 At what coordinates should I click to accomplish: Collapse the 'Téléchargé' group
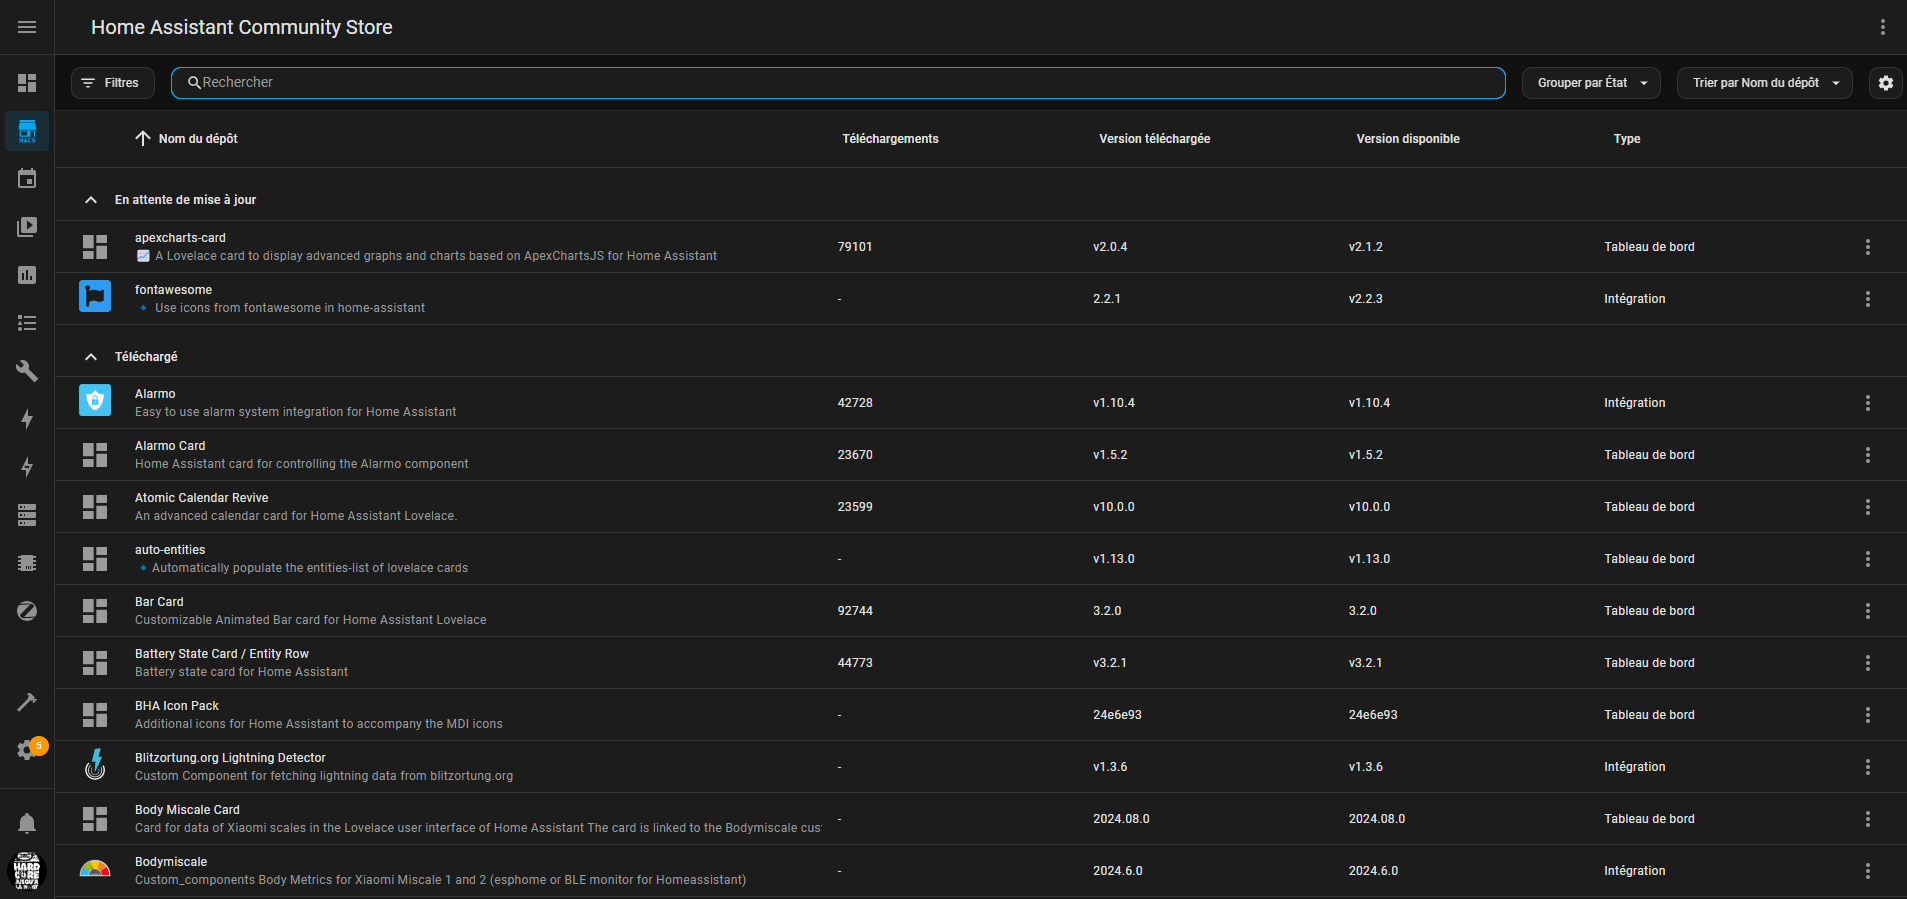[91, 357]
